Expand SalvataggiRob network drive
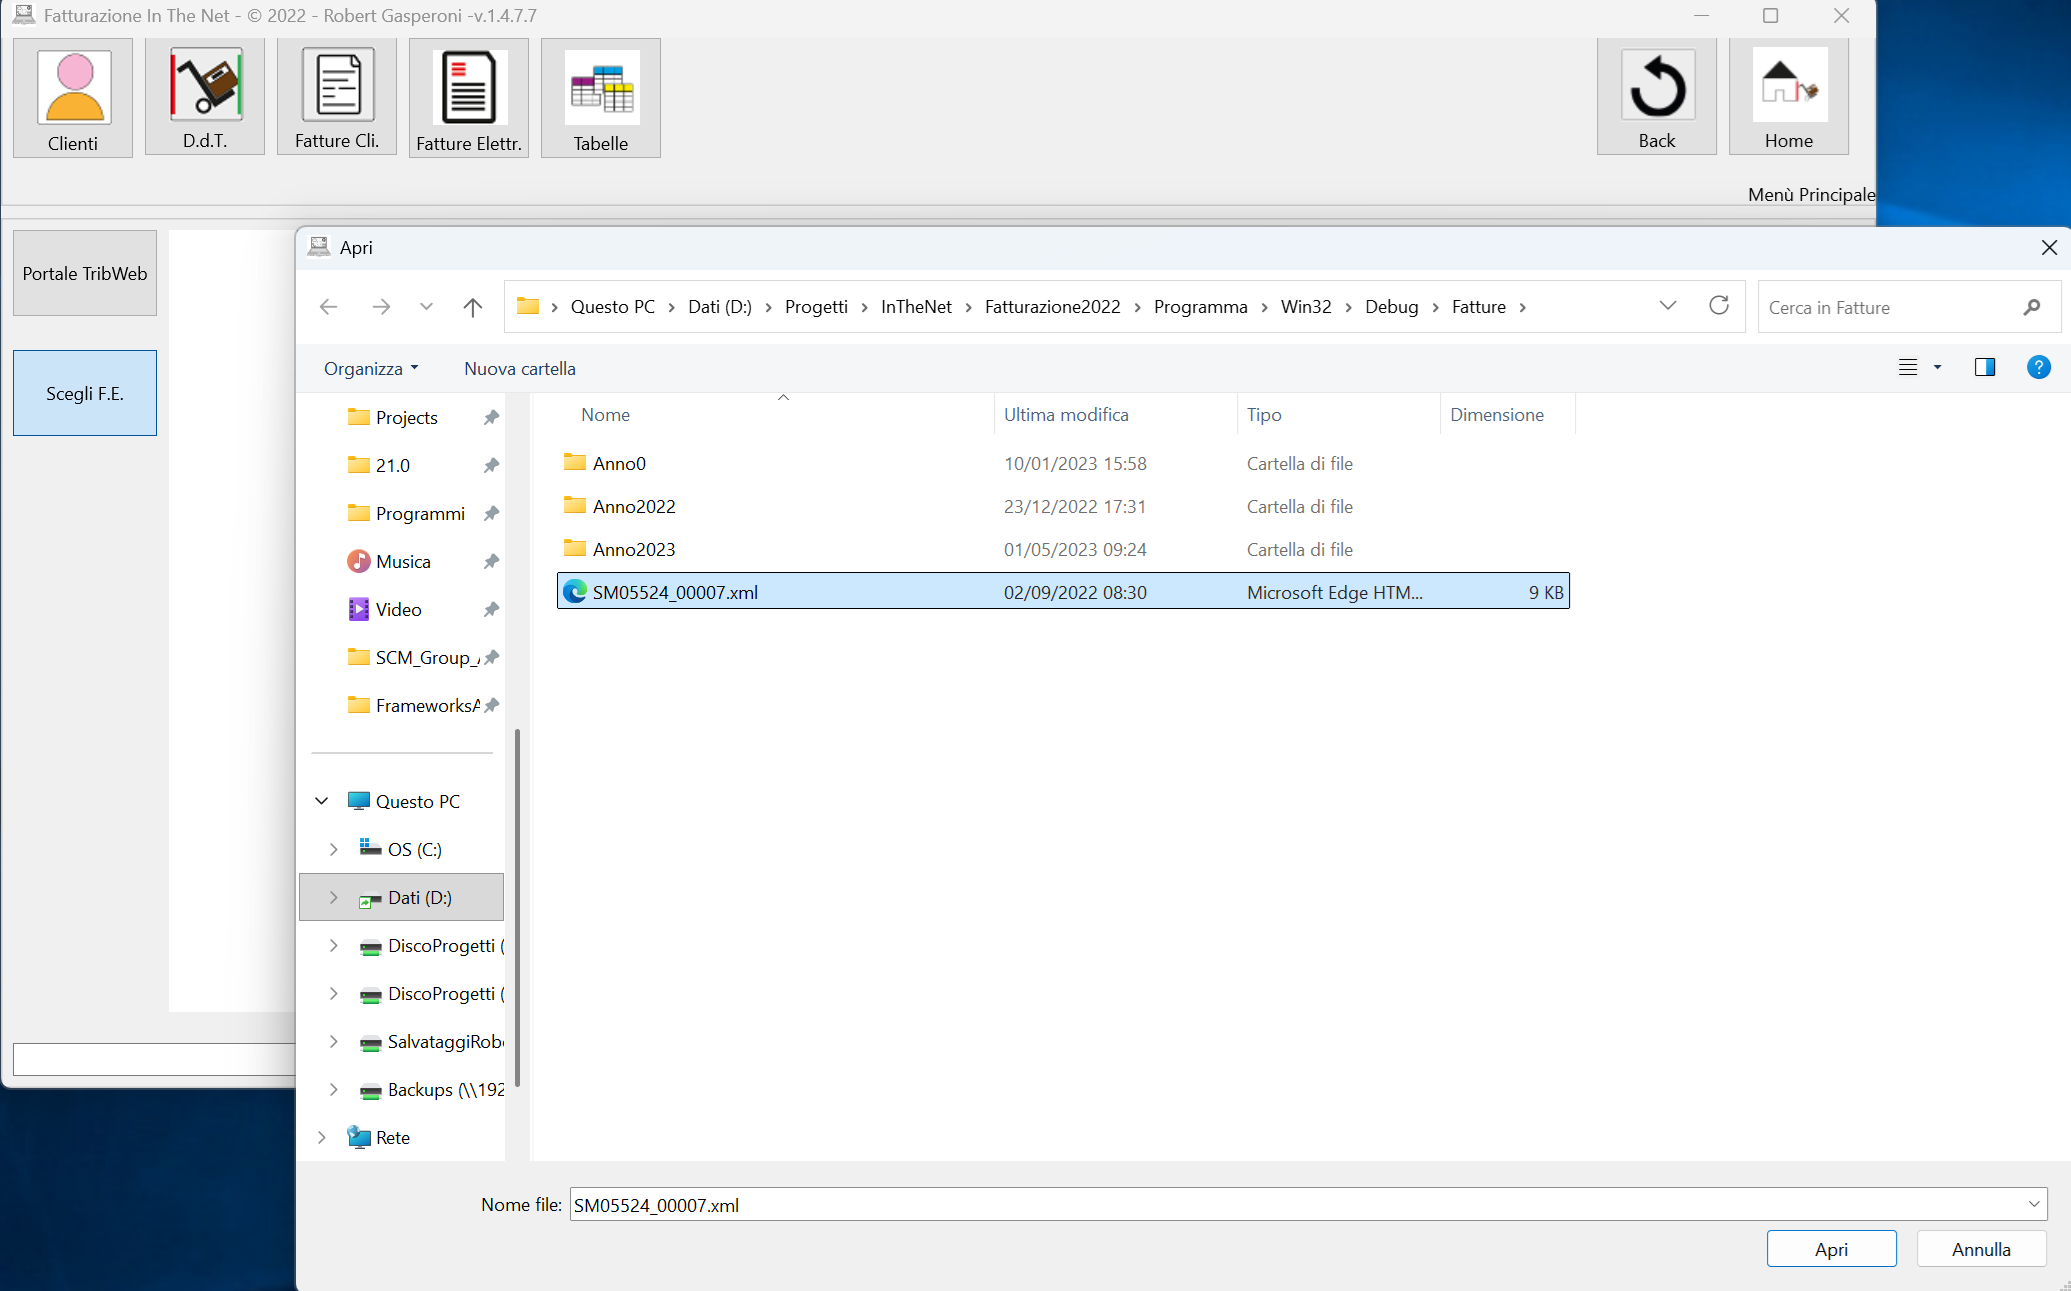 [334, 1041]
